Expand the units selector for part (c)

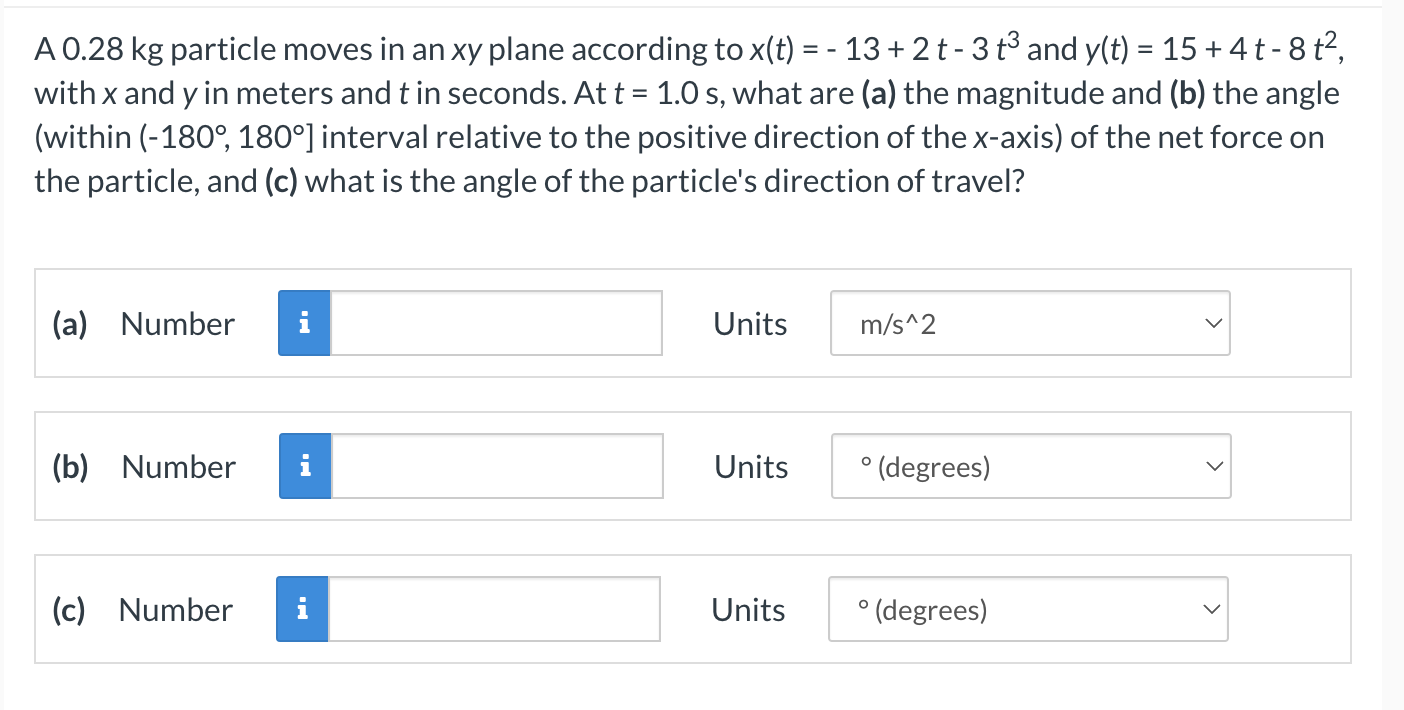click(x=1028, y=608)
